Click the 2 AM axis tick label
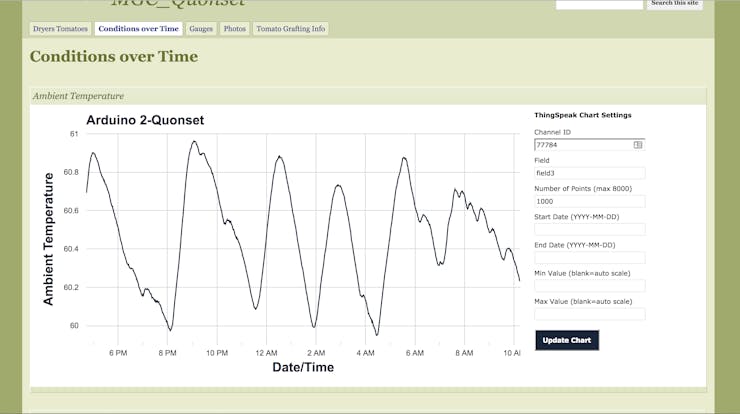Viewport: 740px width, 414px height. (x=316, y=353)
